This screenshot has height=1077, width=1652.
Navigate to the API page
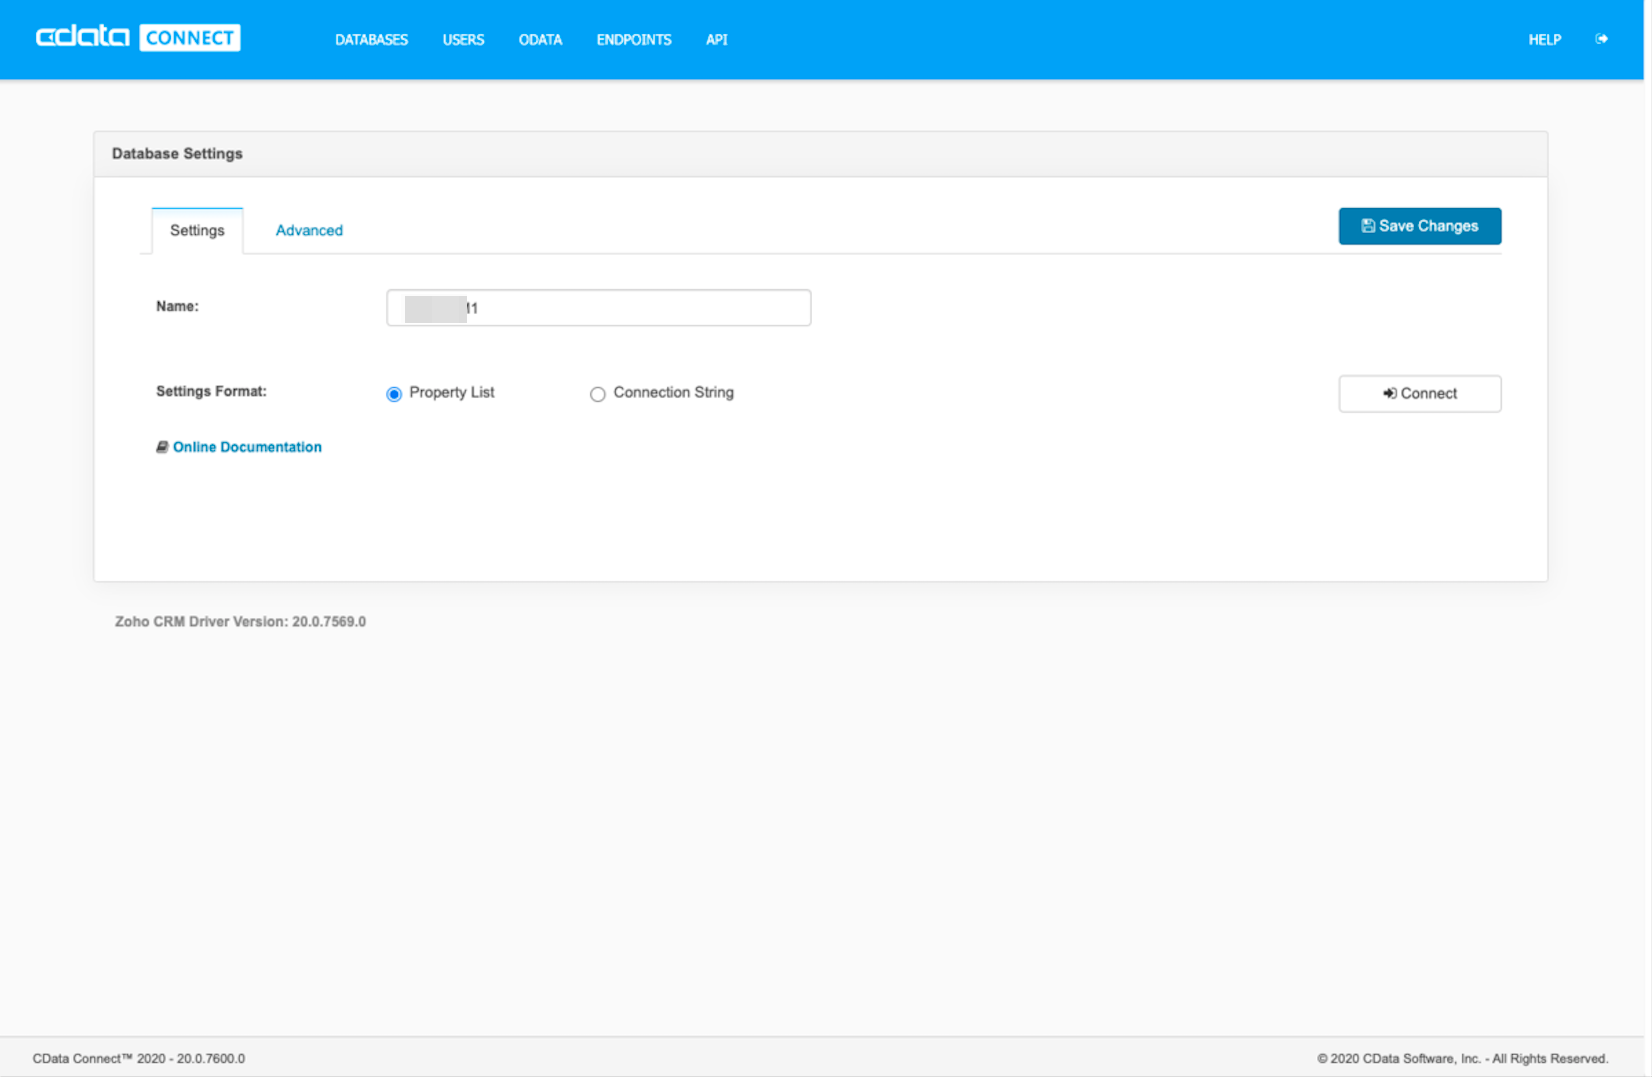pos(716,40)
